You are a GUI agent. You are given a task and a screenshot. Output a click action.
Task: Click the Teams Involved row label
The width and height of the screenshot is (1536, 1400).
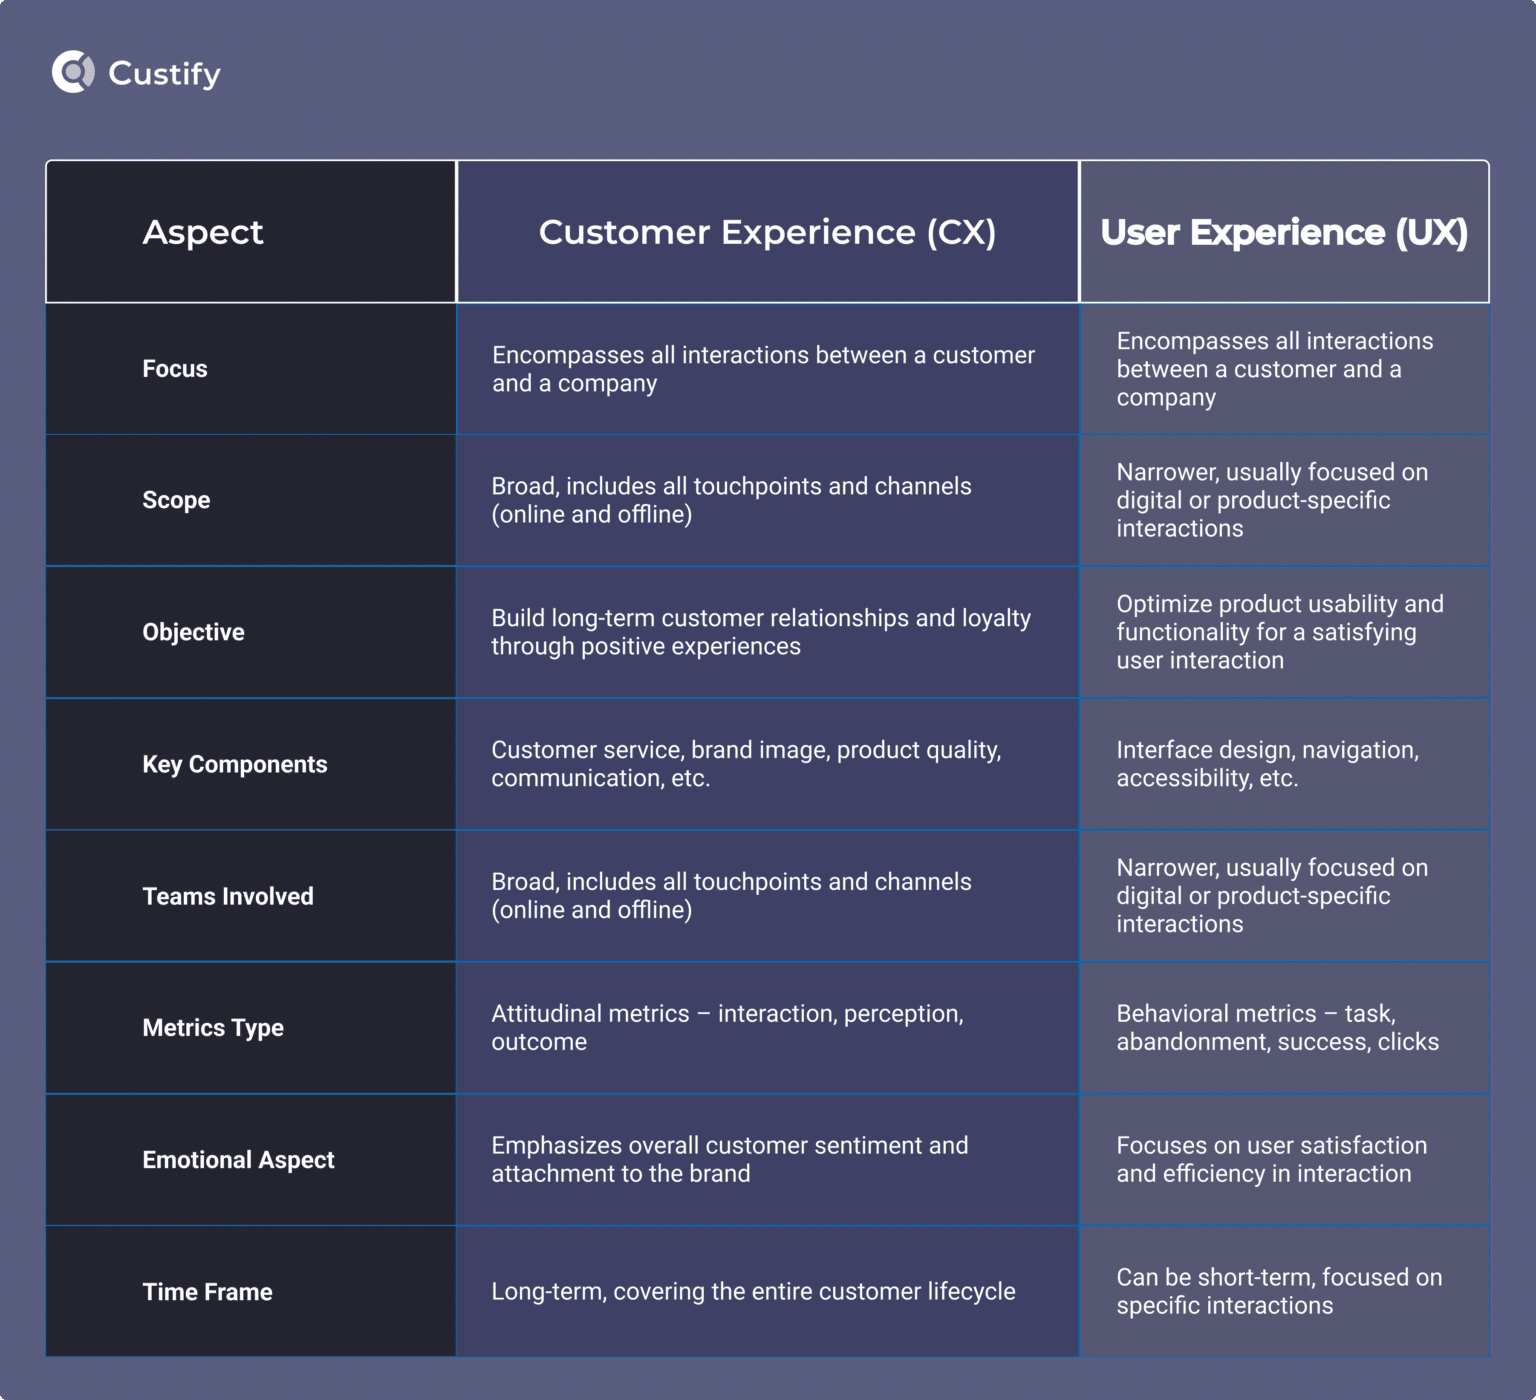(228, 896)
